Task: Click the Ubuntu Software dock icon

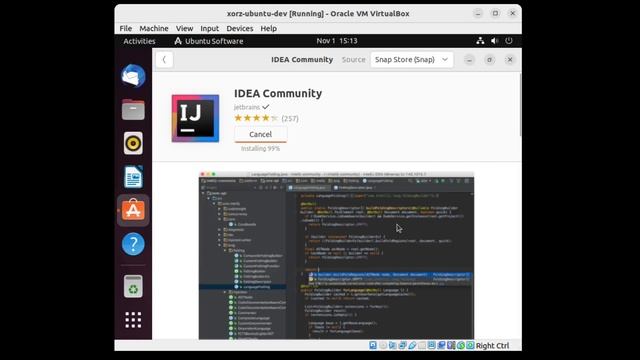Action: click(133, 210)
